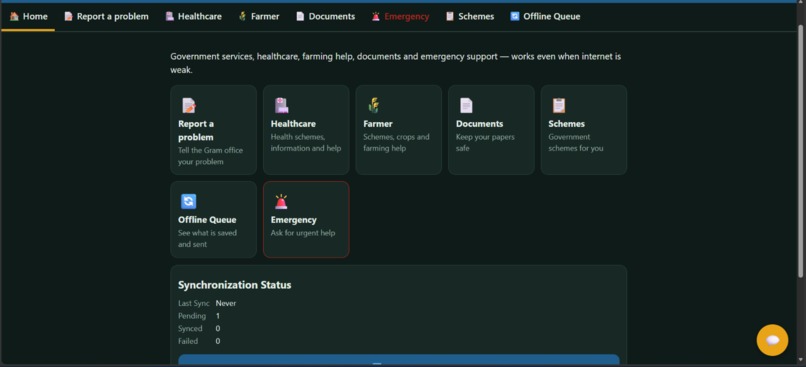This screenshot has height=367, width=806.
Task: Click 'Ask for urgent help' text
Action: (x=303, y=233)
